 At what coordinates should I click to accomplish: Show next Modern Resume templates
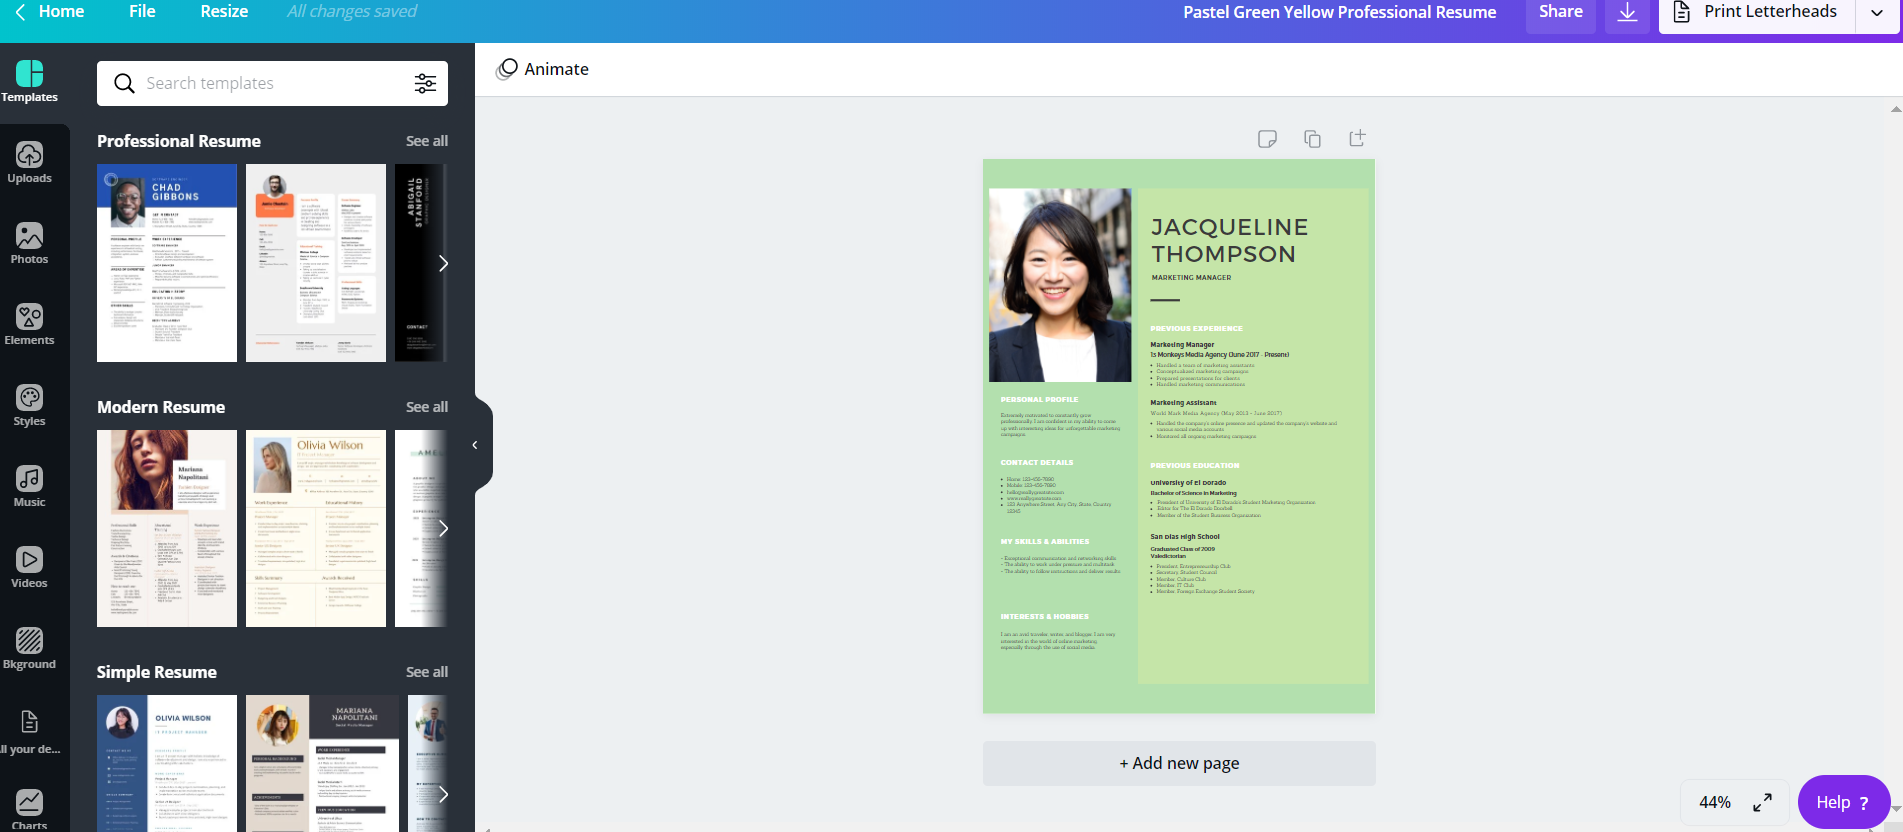[443, 528]
